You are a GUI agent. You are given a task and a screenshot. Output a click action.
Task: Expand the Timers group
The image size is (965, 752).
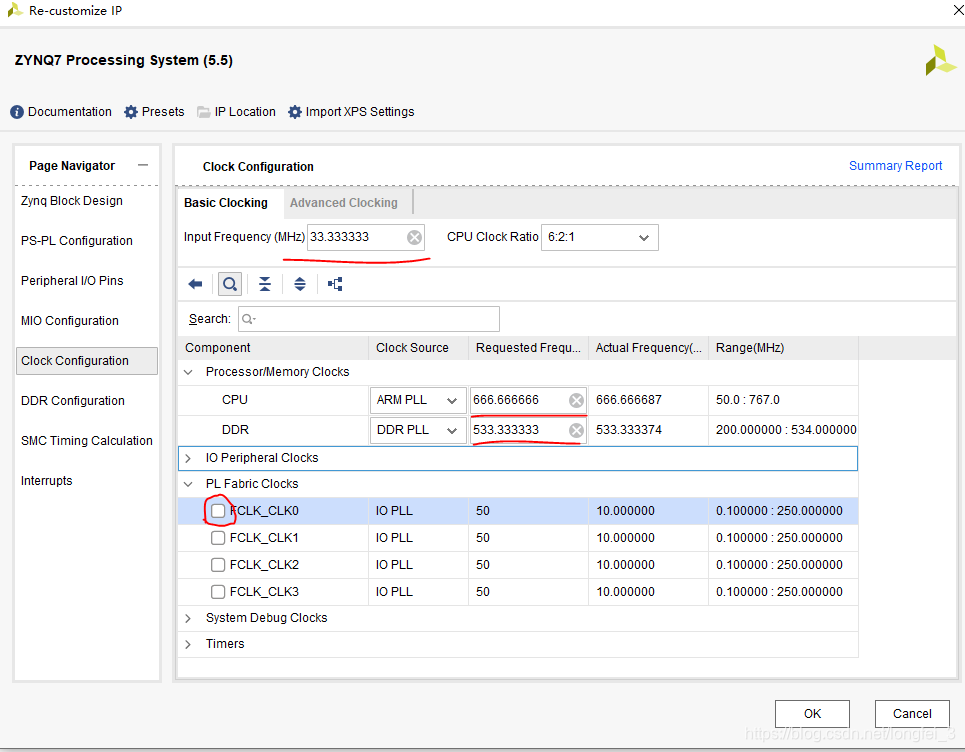coord(188,644)
